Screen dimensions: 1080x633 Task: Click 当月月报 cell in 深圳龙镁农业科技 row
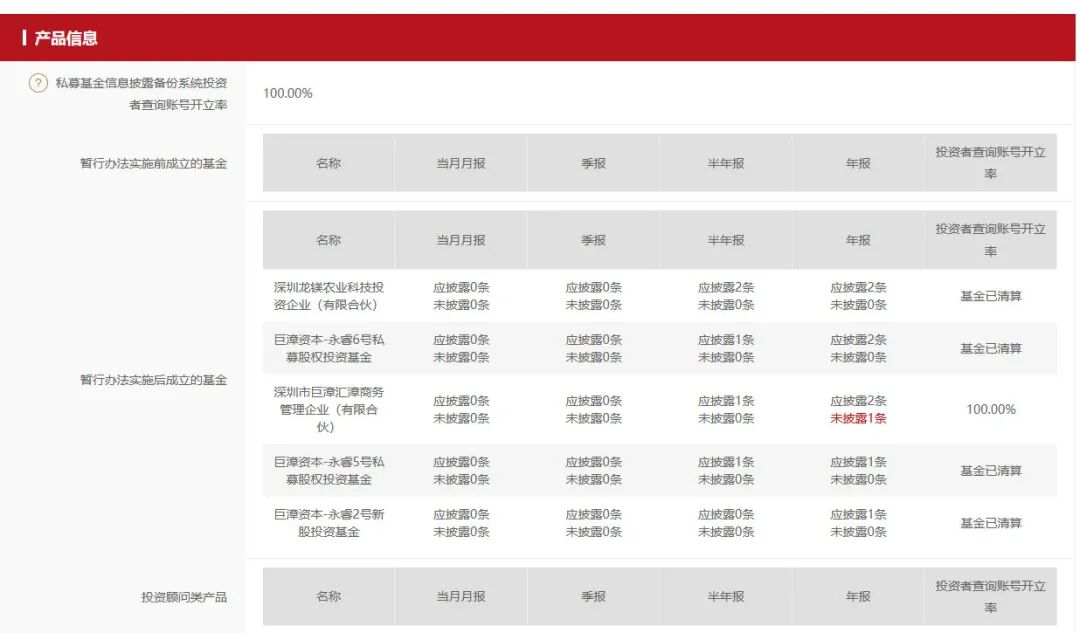point(461,296)
